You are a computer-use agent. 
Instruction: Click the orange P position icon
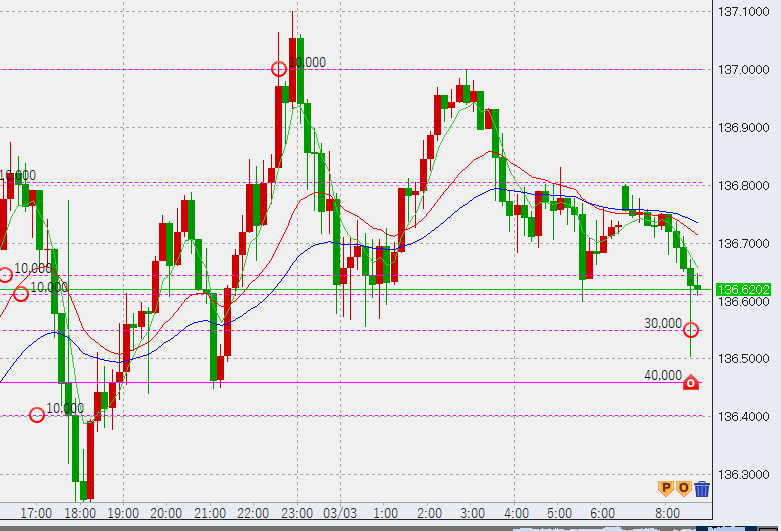click(x=664, y=488)
